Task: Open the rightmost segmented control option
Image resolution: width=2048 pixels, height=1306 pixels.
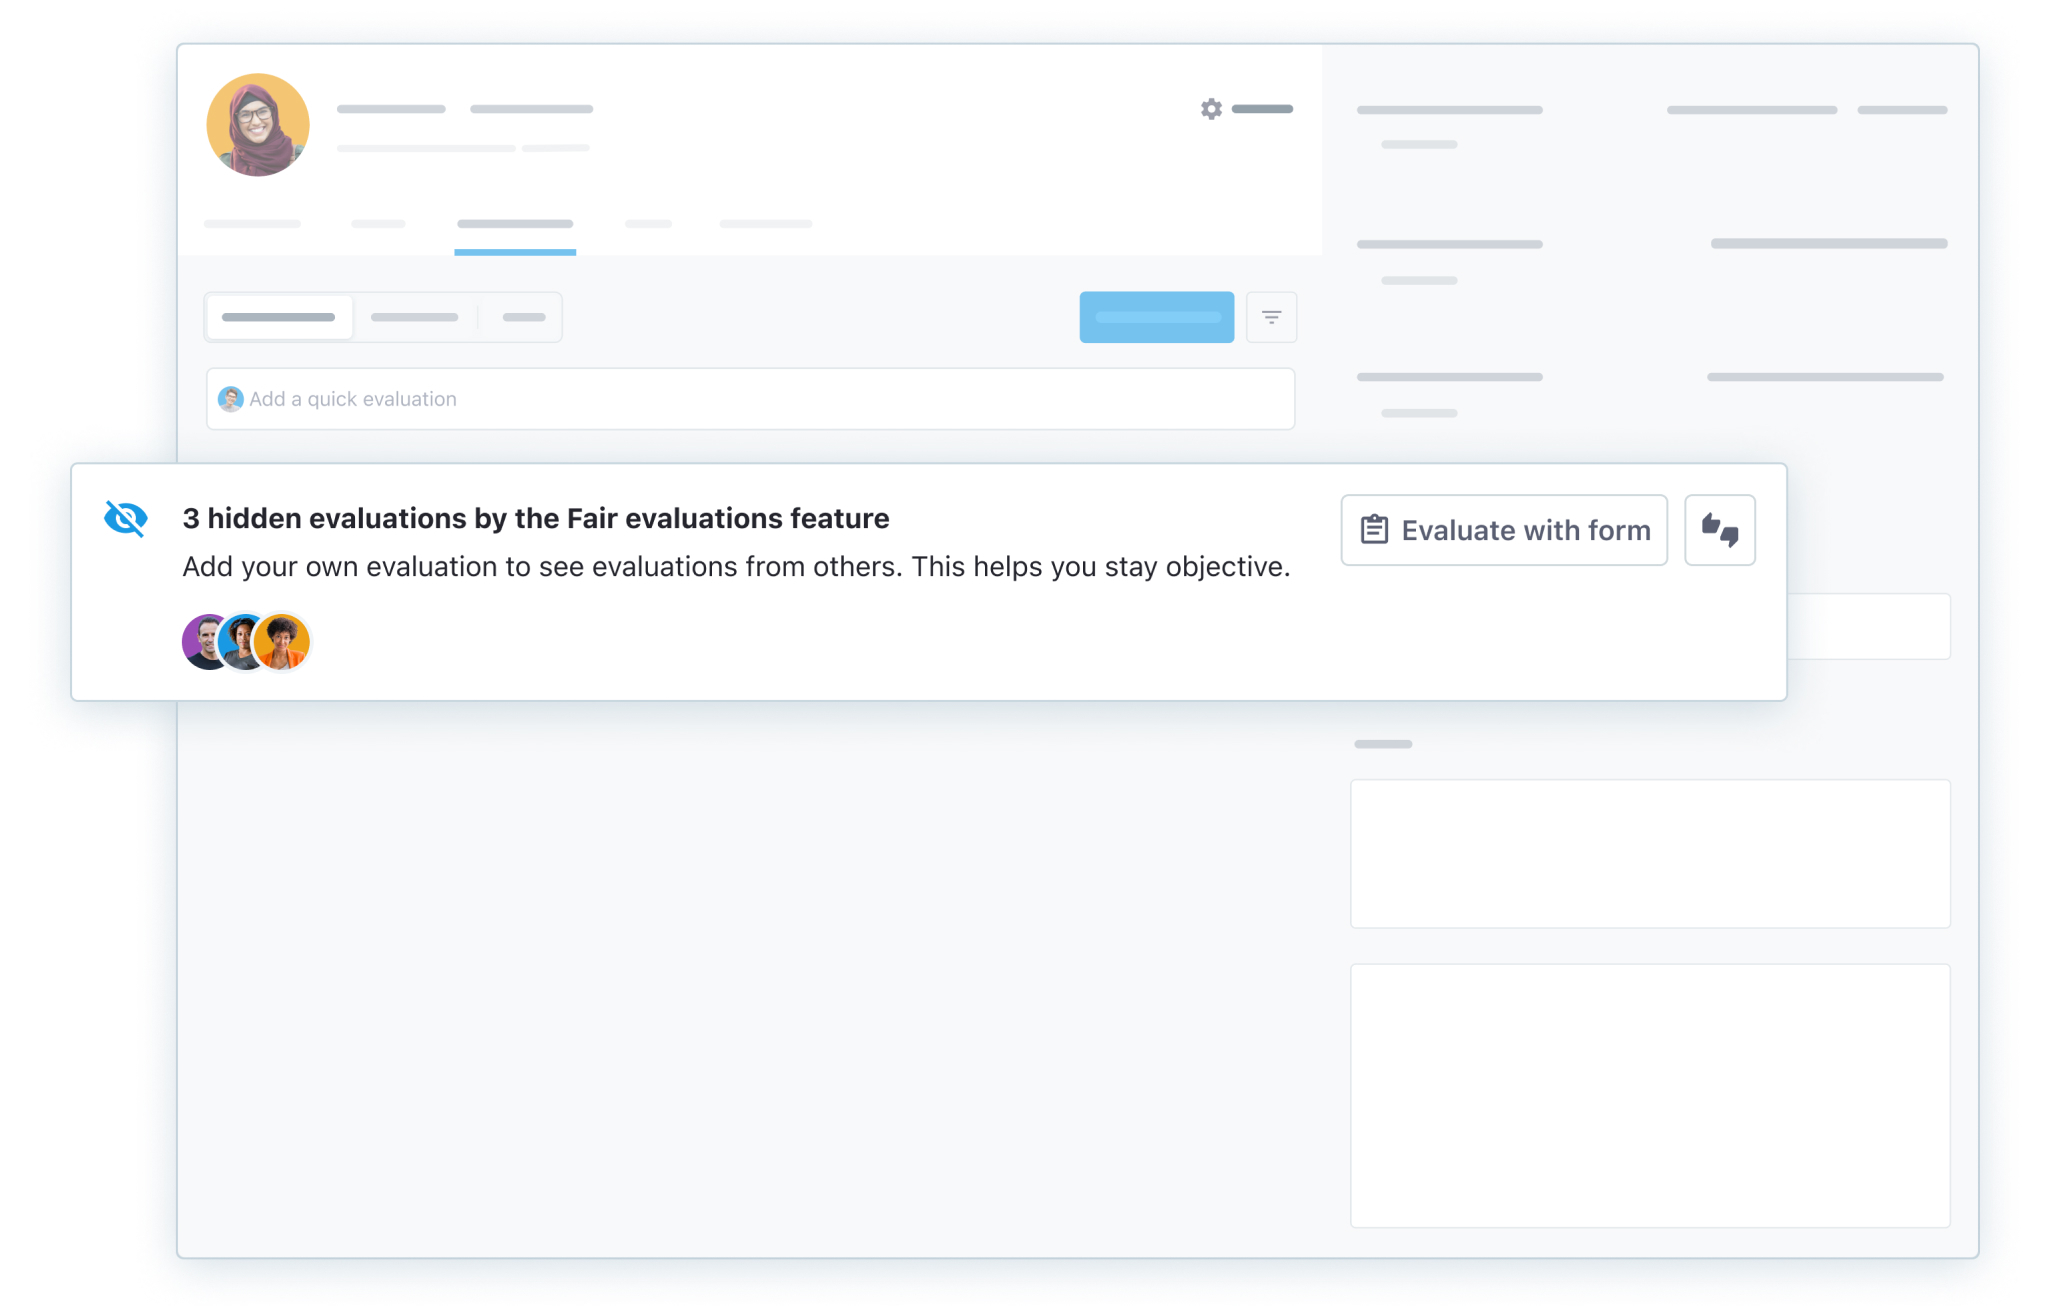Action: 522,317
